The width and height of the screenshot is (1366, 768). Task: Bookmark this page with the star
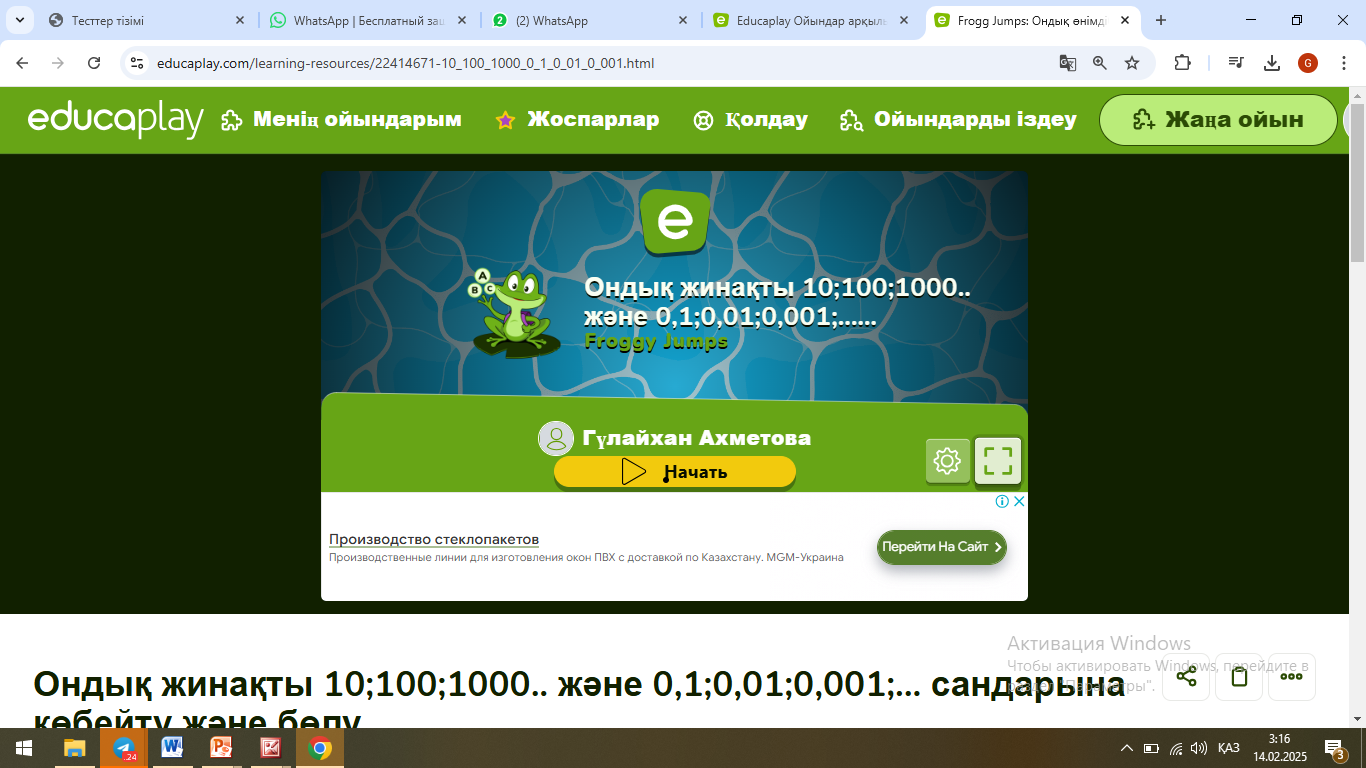1132,63
